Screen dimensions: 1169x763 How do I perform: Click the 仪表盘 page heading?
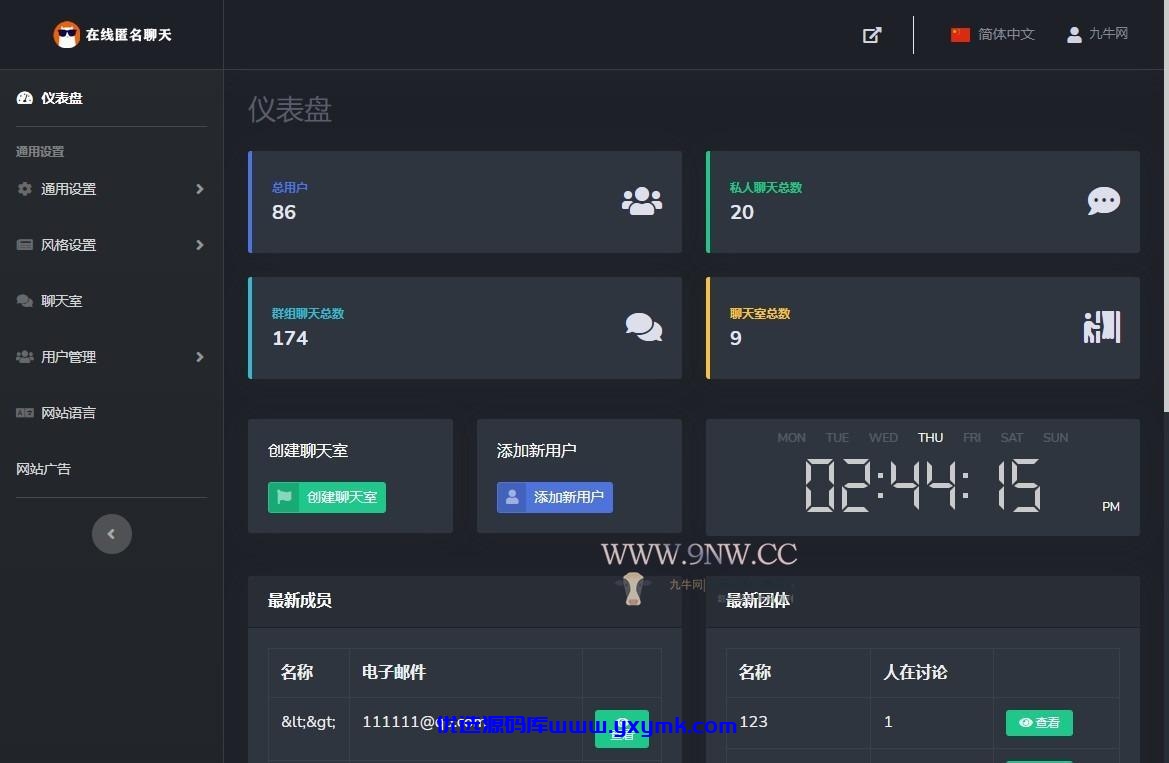[290, 110]
